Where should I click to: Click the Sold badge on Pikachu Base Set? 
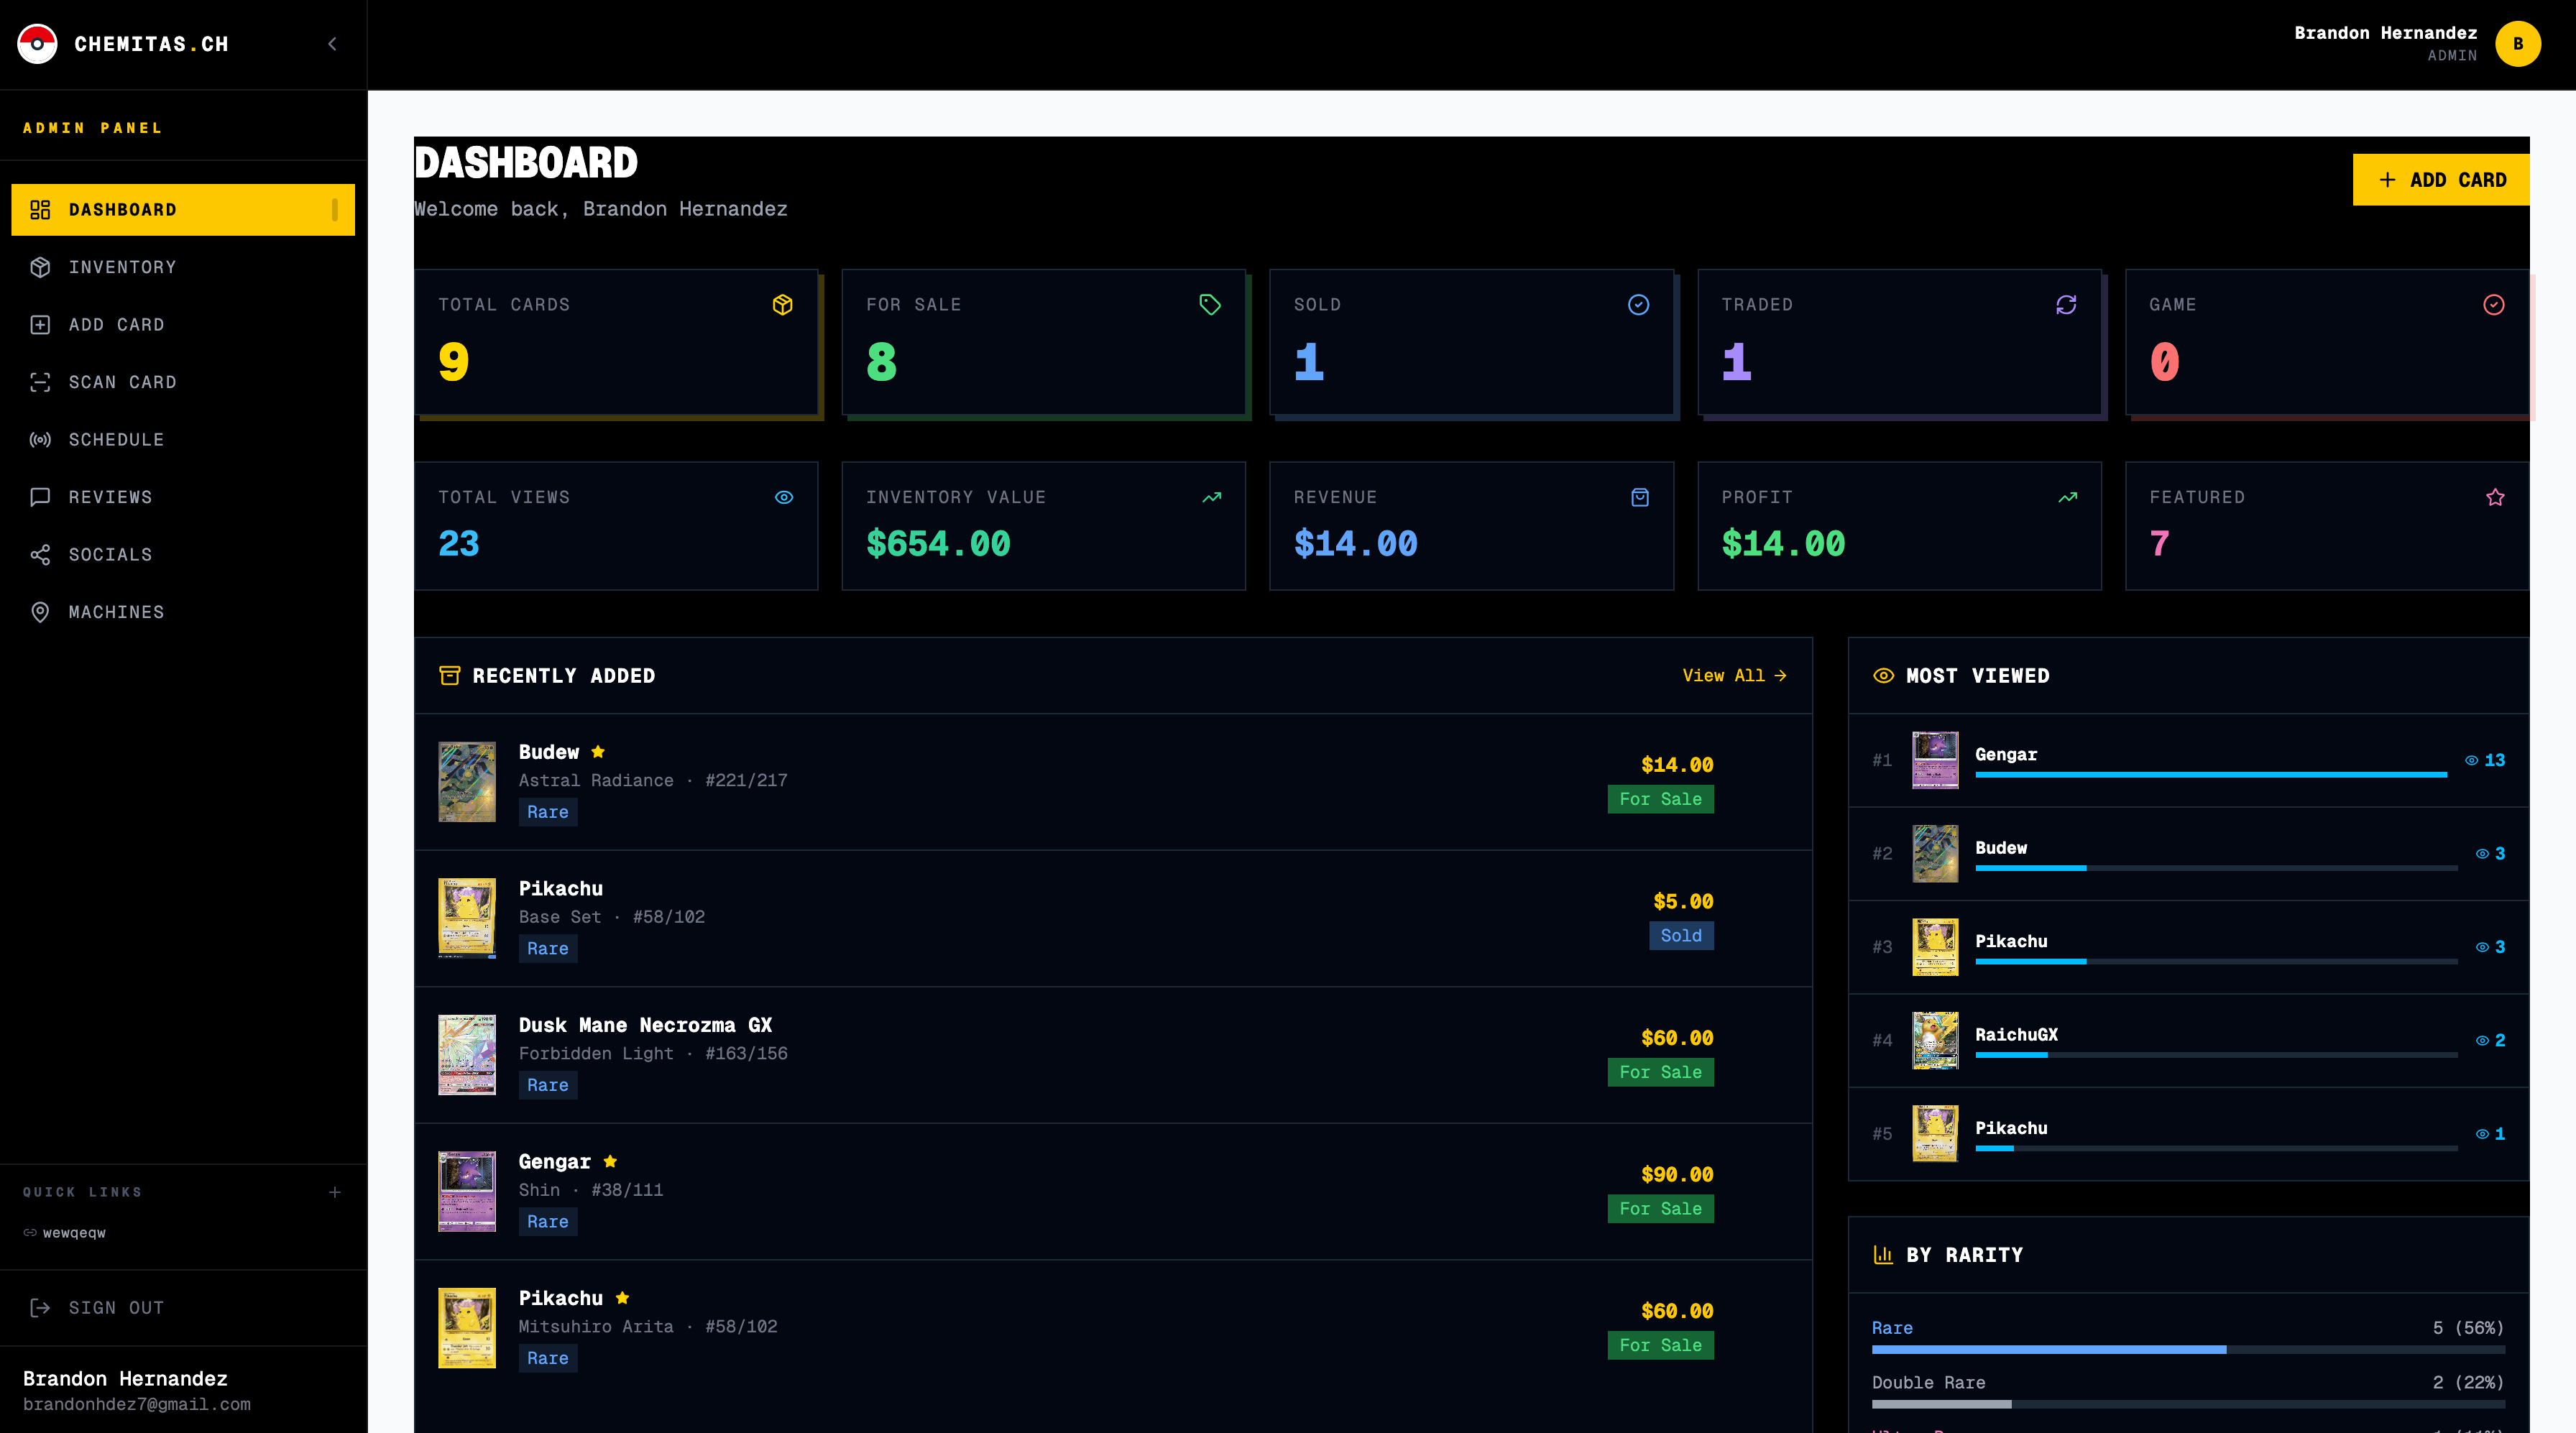(1681, 936)
